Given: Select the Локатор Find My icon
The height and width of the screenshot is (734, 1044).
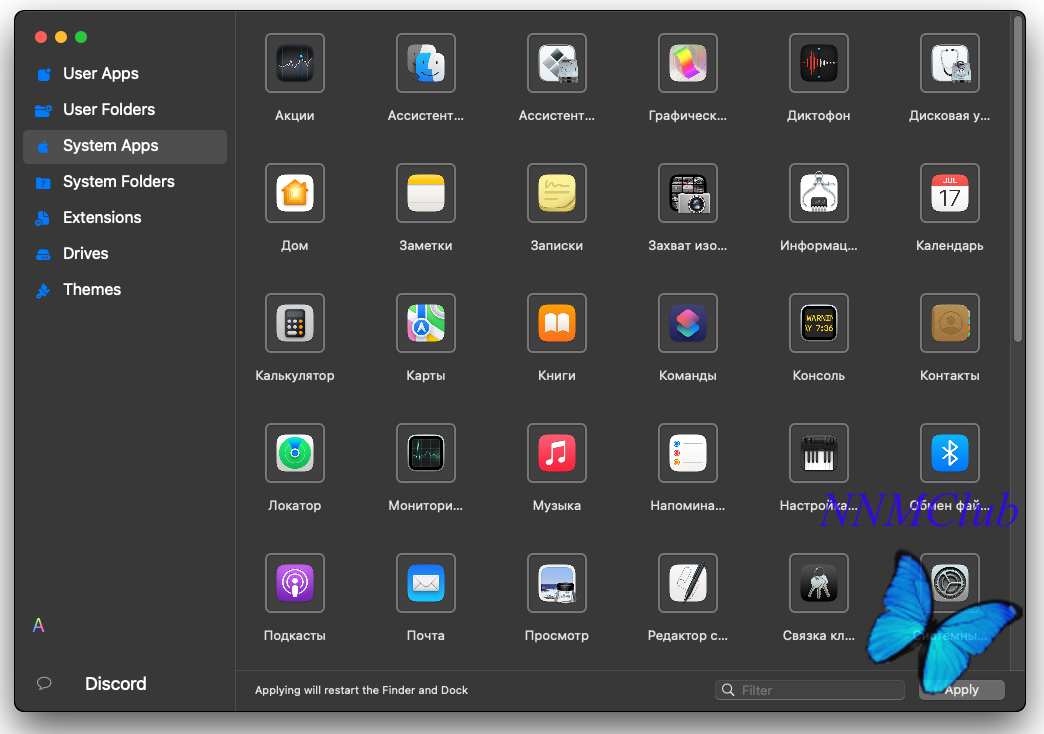Looking at the screenshot, I should (294, 453).
